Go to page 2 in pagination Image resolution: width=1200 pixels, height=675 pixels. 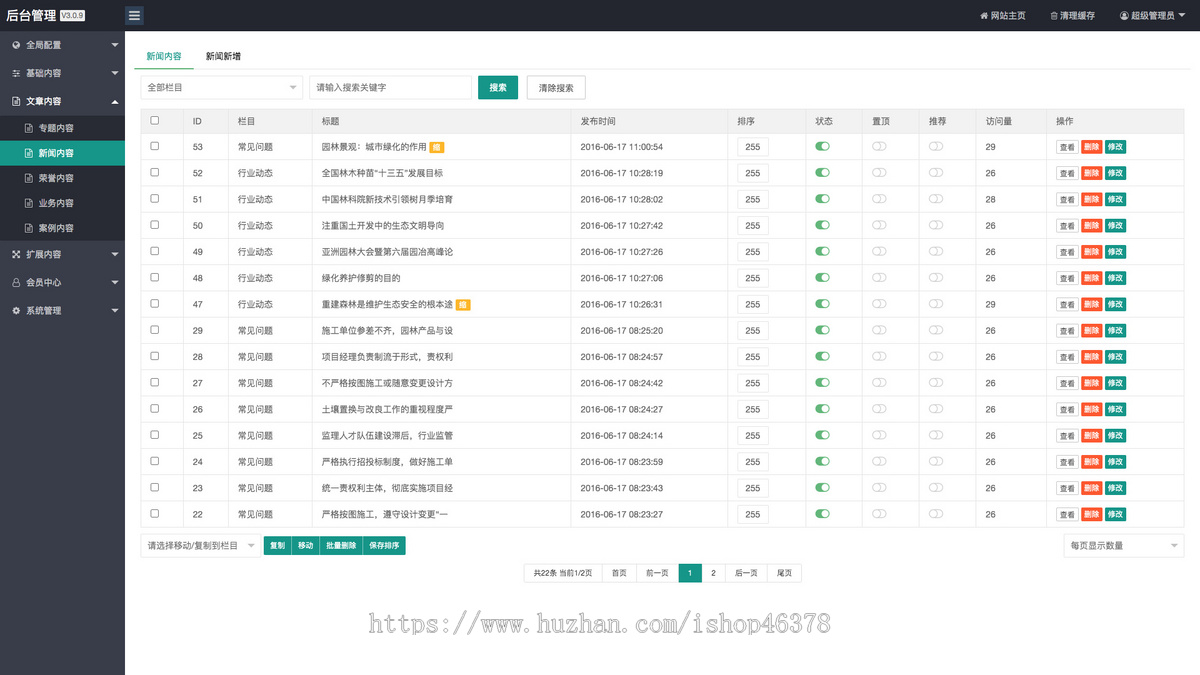tap(713, 573)
